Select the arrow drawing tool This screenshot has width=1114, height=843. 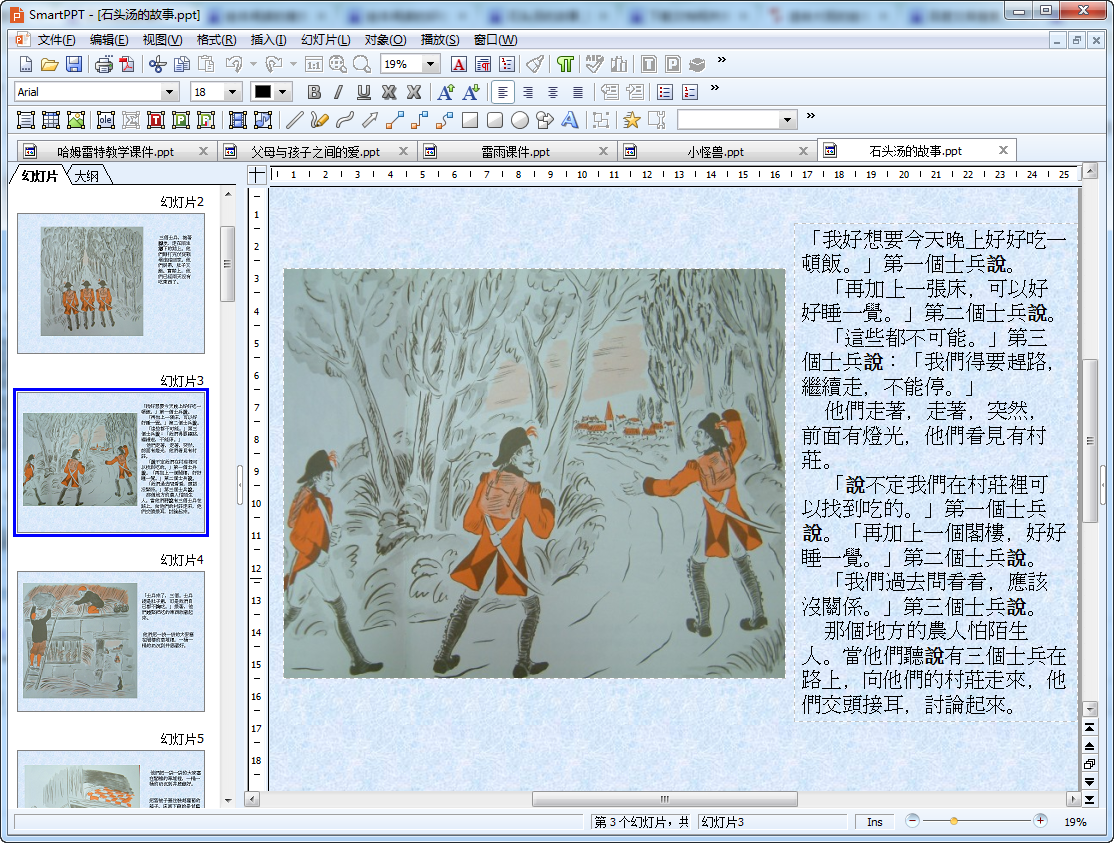(x=369, y=120)
